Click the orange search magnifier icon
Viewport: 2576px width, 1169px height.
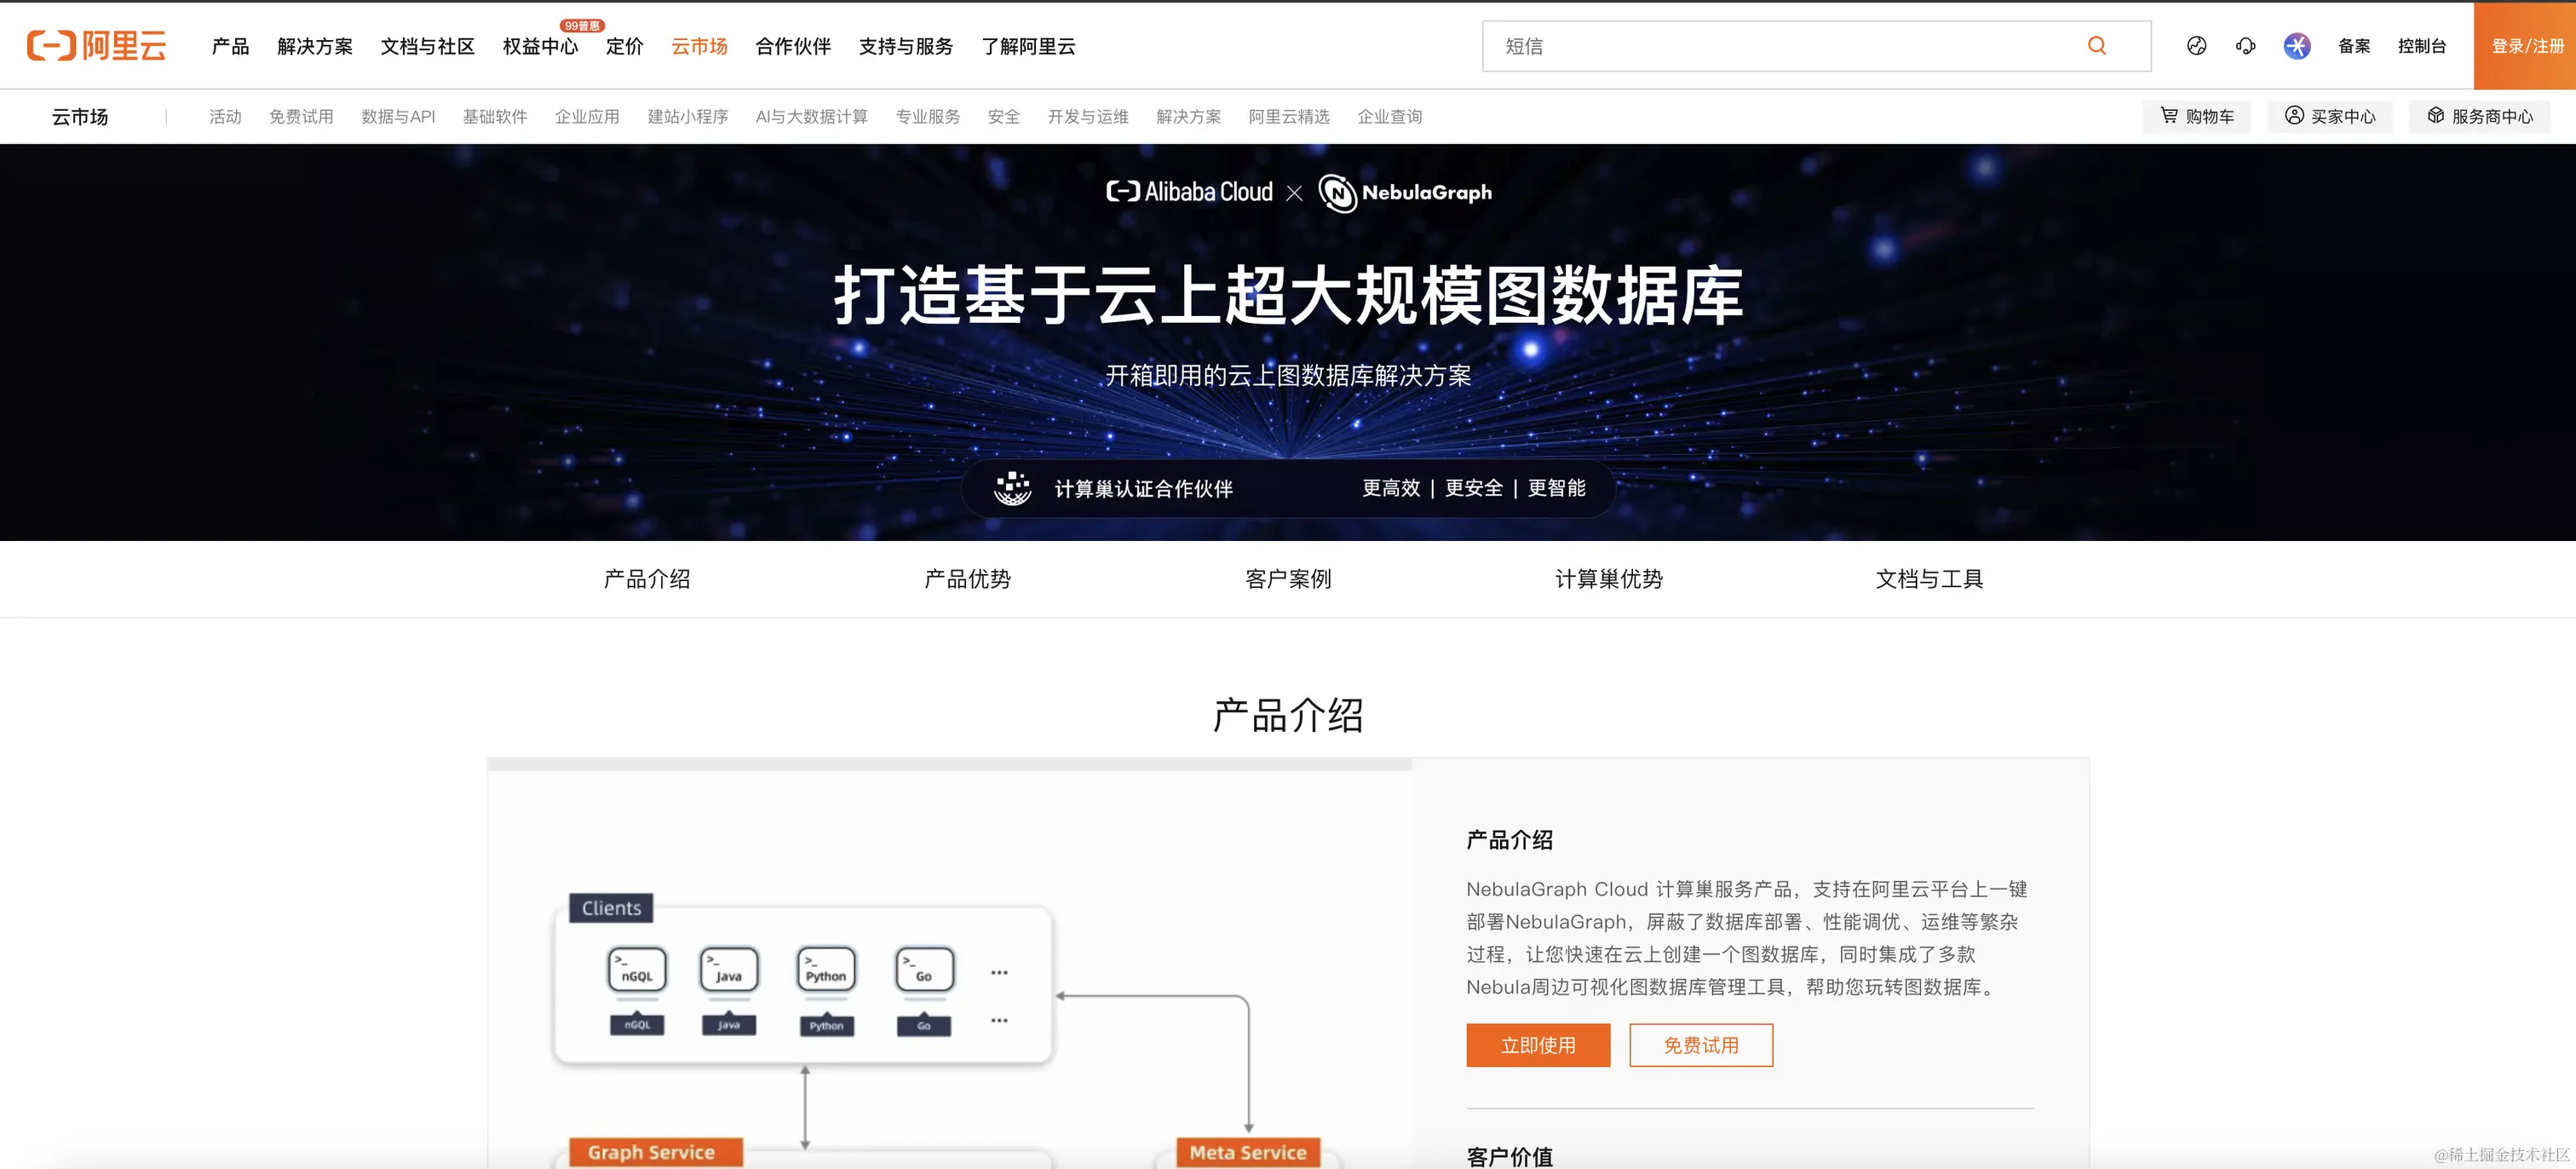click(2096, 46)
